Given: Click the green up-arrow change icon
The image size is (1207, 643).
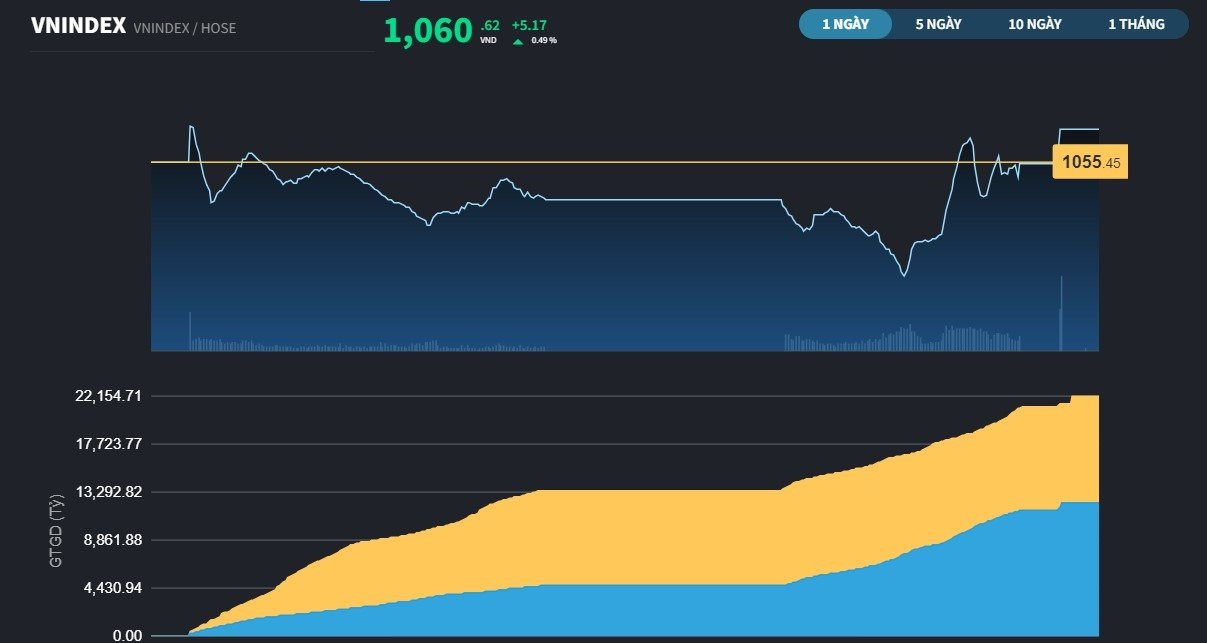Looking at the screenshot, I should pyautogui.click(x=518, y=42).
